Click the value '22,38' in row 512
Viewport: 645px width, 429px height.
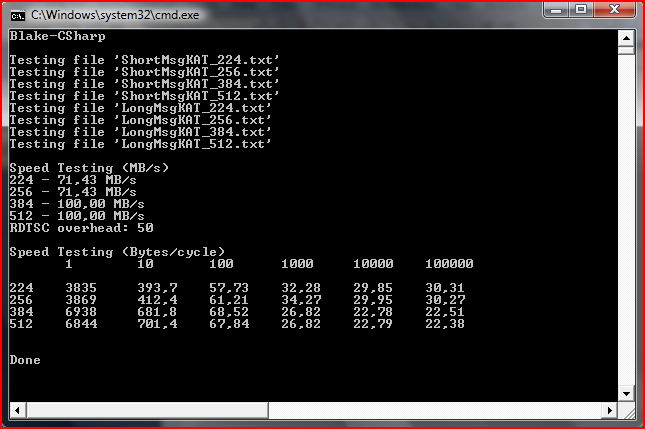(445, 324)
